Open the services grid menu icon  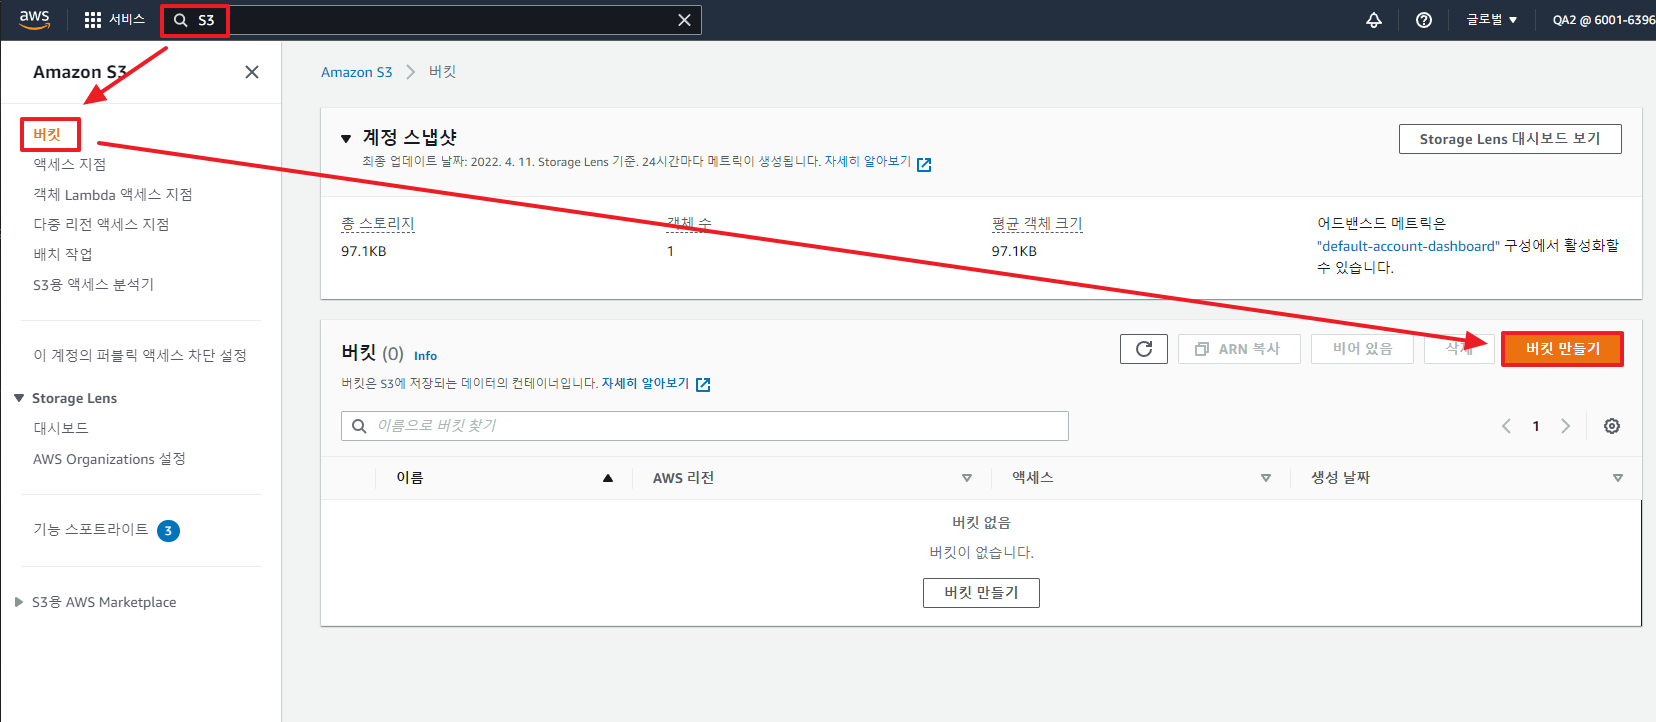tap(93, 20)
